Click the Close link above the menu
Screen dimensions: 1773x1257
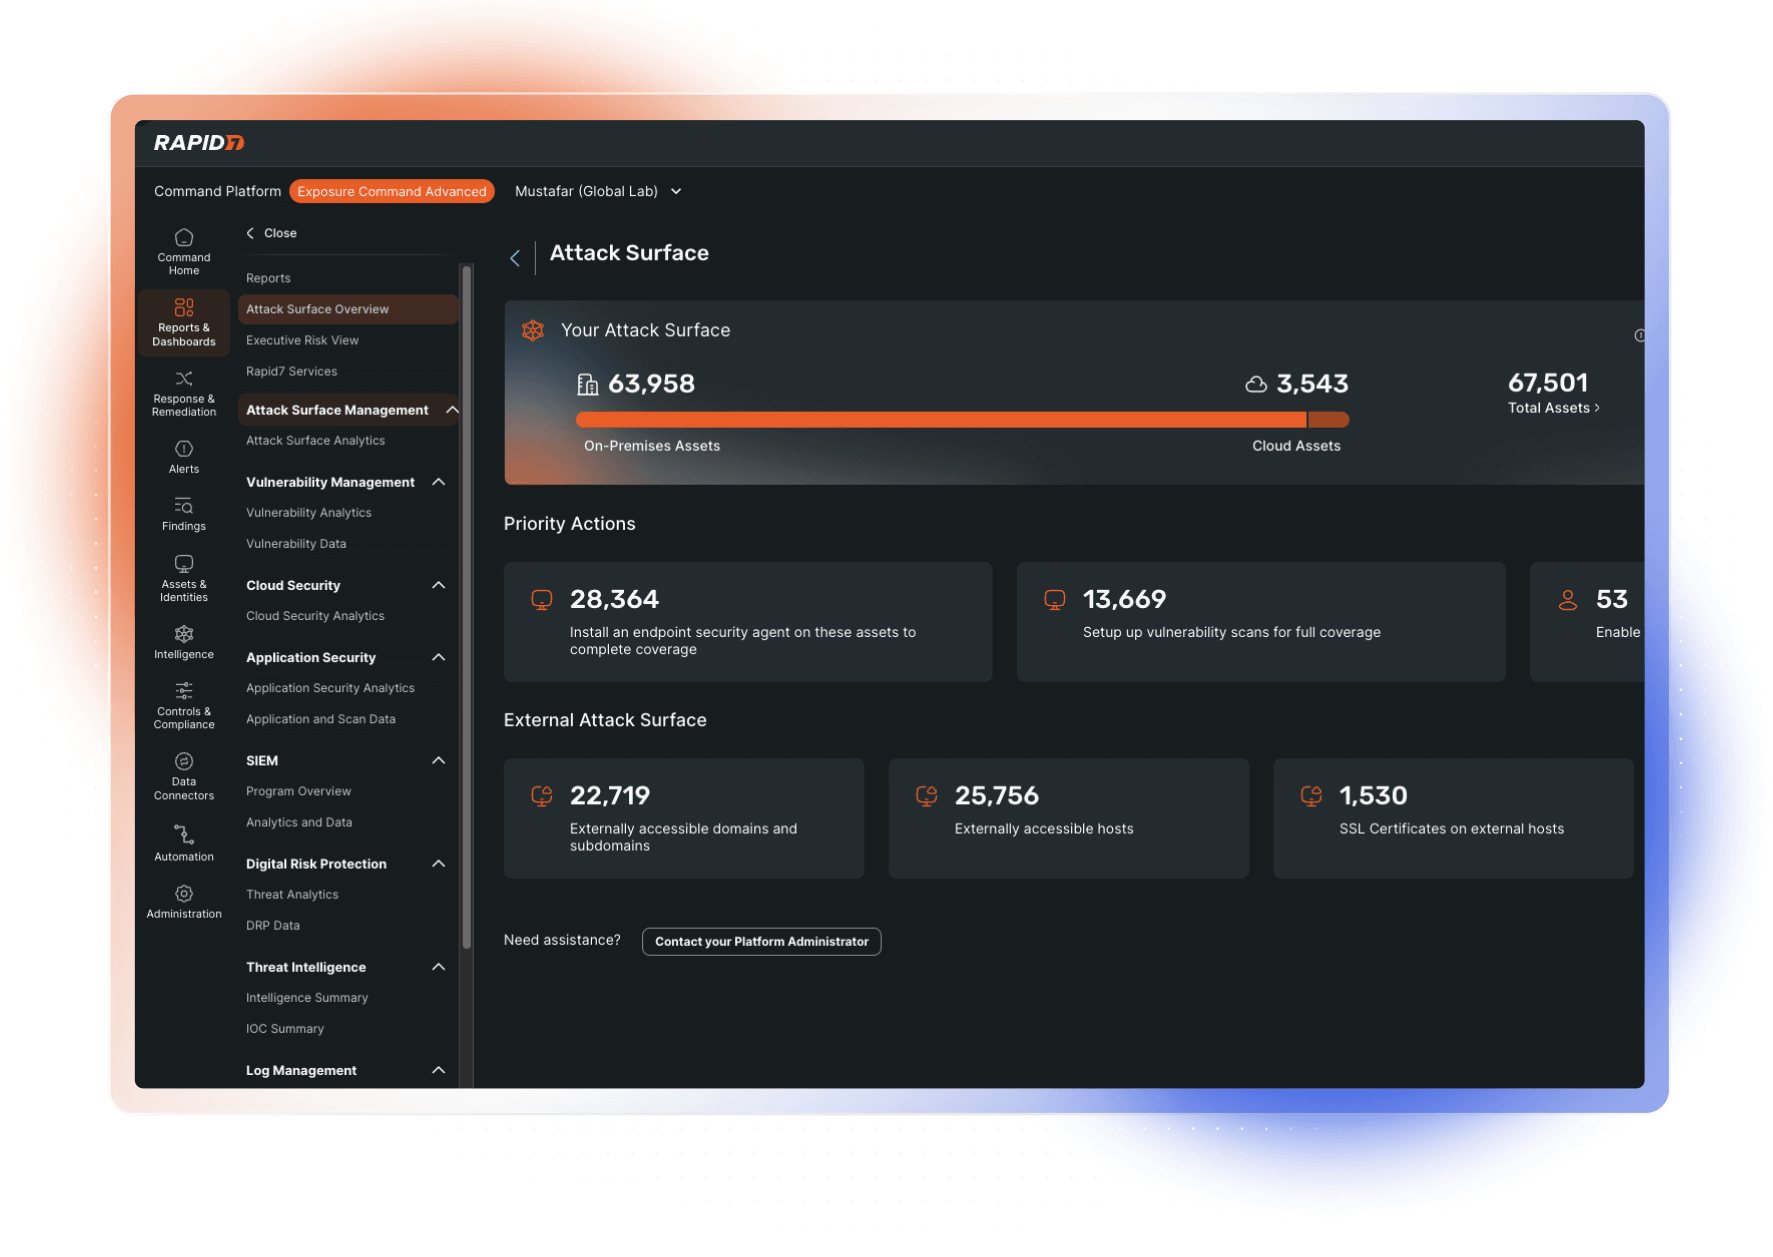pos(272,233)
